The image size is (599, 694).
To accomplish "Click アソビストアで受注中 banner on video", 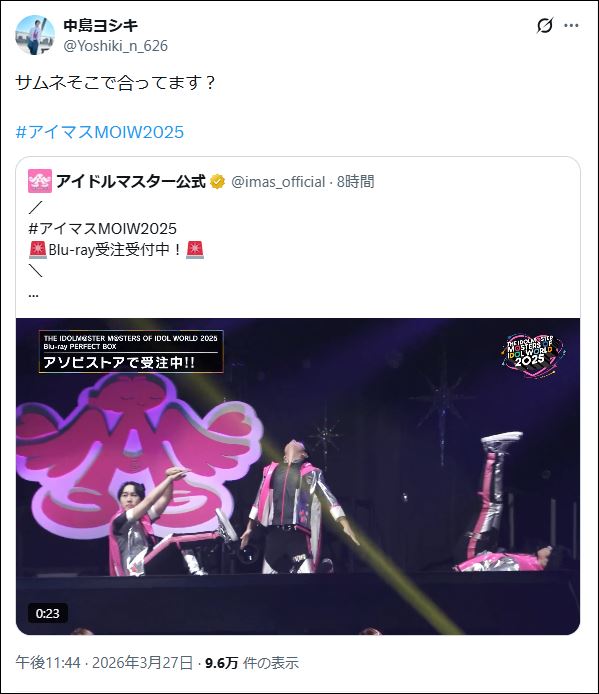I will click(131, 351).
